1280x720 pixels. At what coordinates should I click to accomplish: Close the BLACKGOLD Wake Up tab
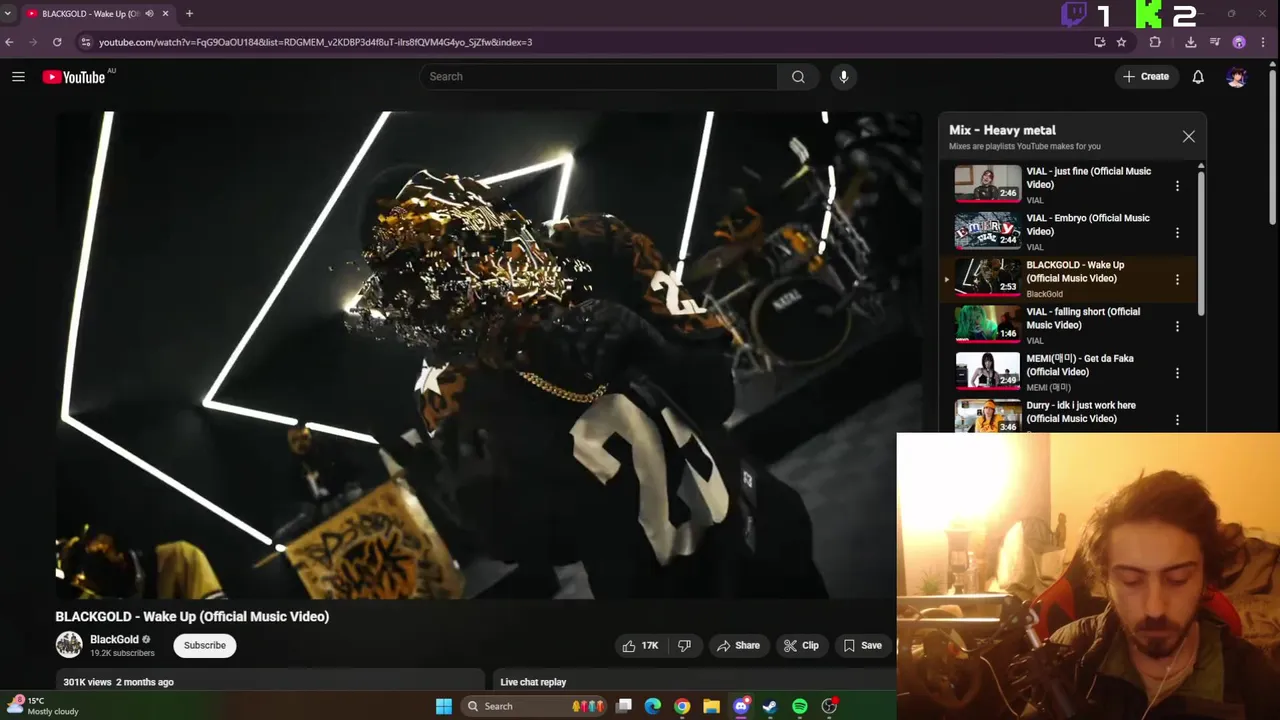[165, 14]
